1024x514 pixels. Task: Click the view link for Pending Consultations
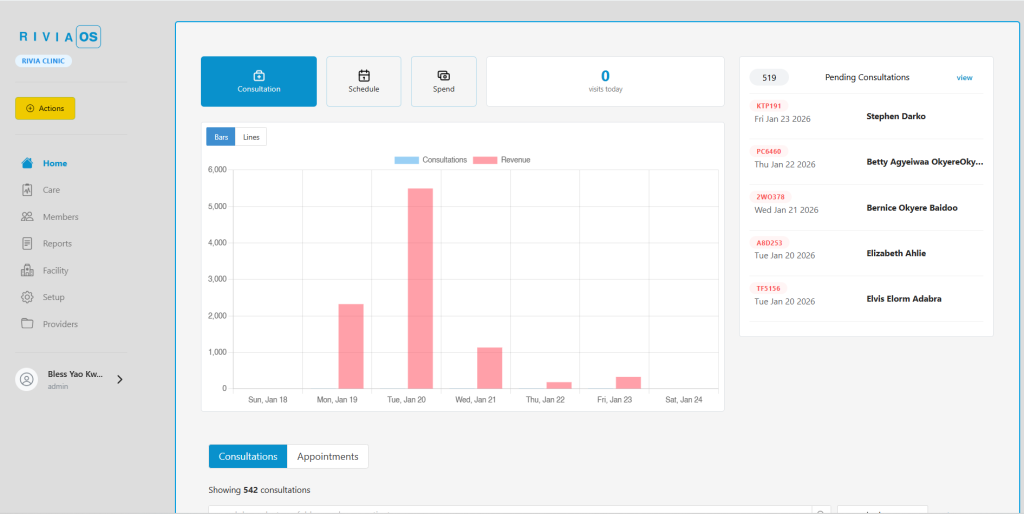click(964, 77)
